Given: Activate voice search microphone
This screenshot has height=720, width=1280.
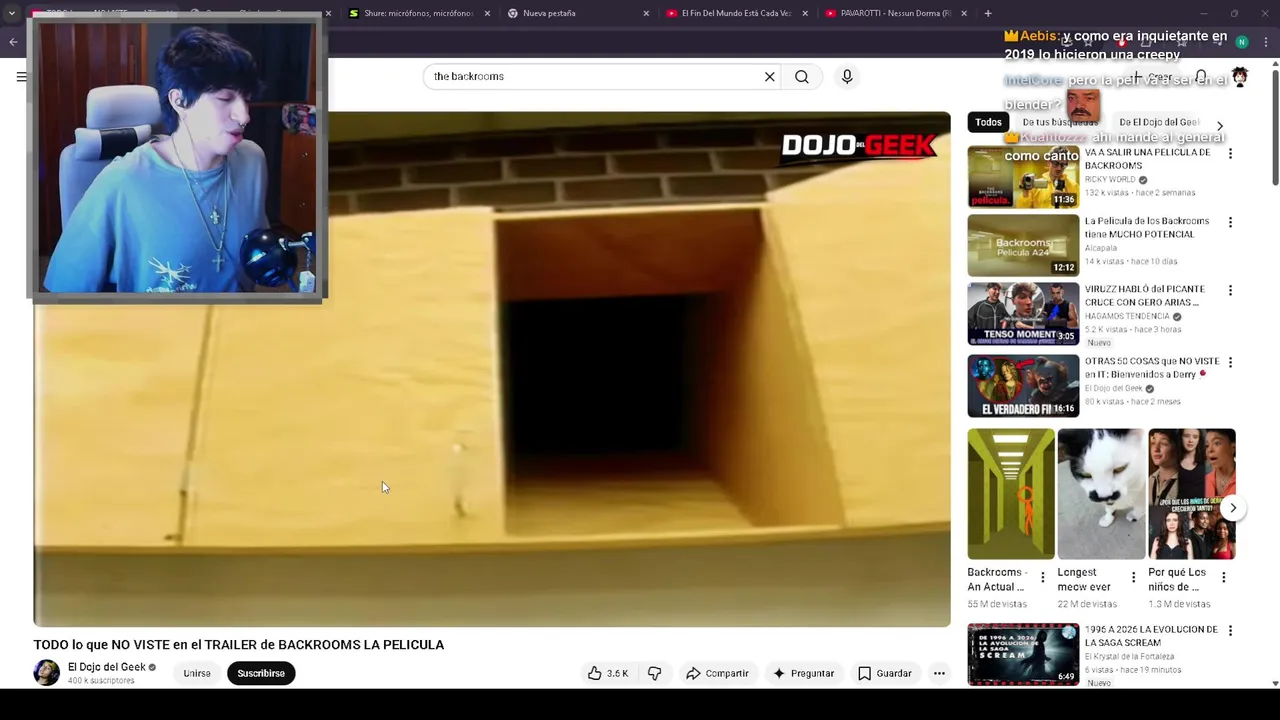Looking at the screenshot, I should point(847,77).
